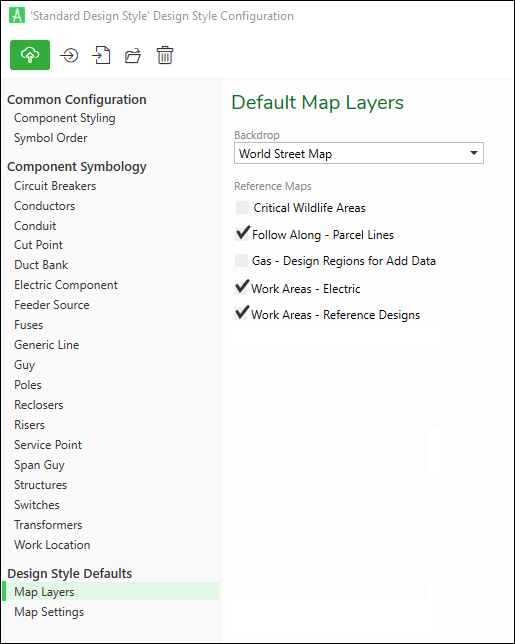
Task: Uncheck Work Areas - Electric
Action: pyautogui.click(x=241, y=288)
